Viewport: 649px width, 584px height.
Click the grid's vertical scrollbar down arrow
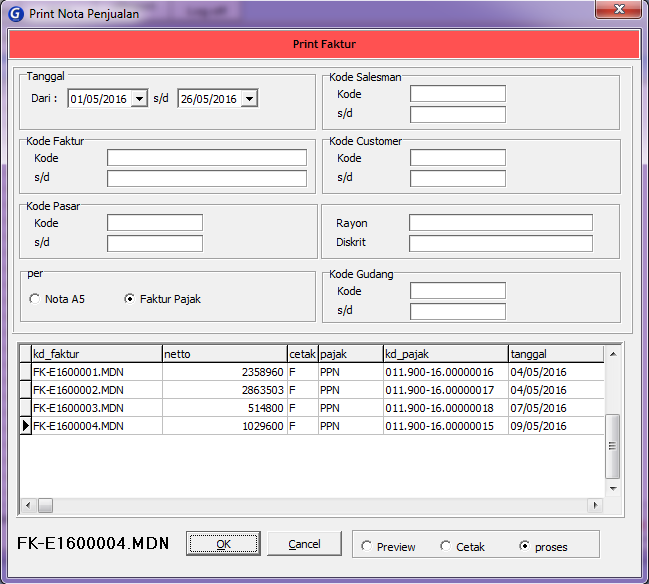pos(614,487)
